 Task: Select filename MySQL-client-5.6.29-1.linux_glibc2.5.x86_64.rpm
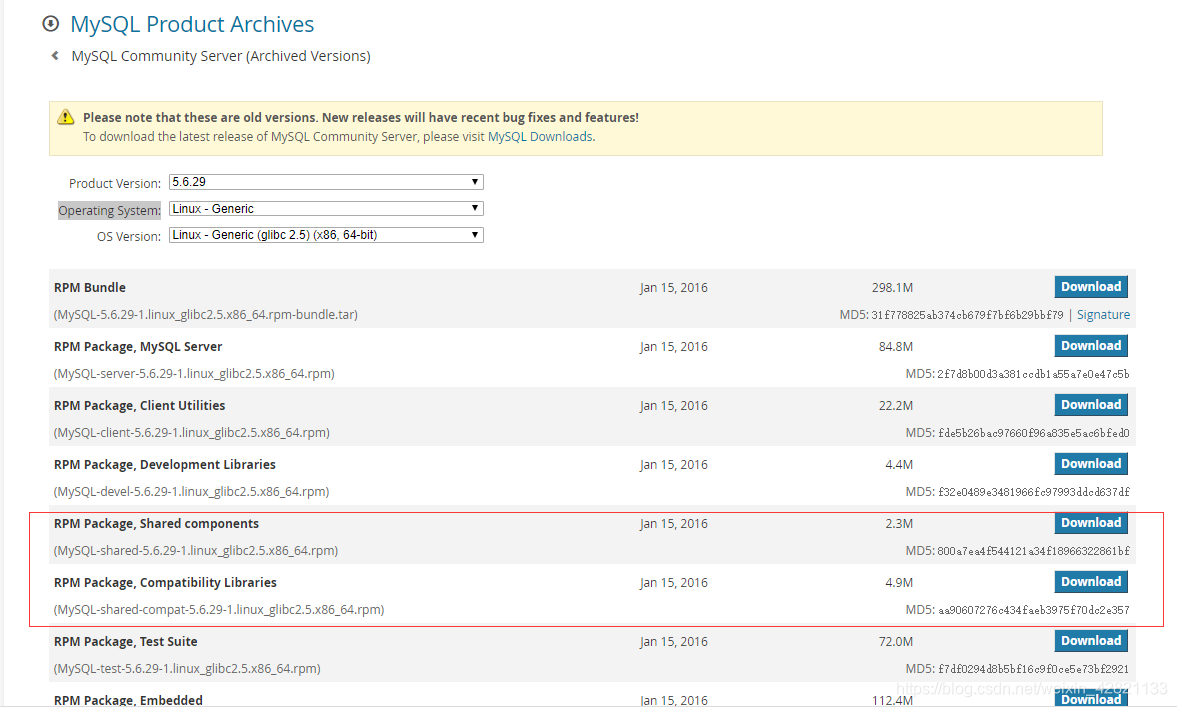(x=191, y=432)
